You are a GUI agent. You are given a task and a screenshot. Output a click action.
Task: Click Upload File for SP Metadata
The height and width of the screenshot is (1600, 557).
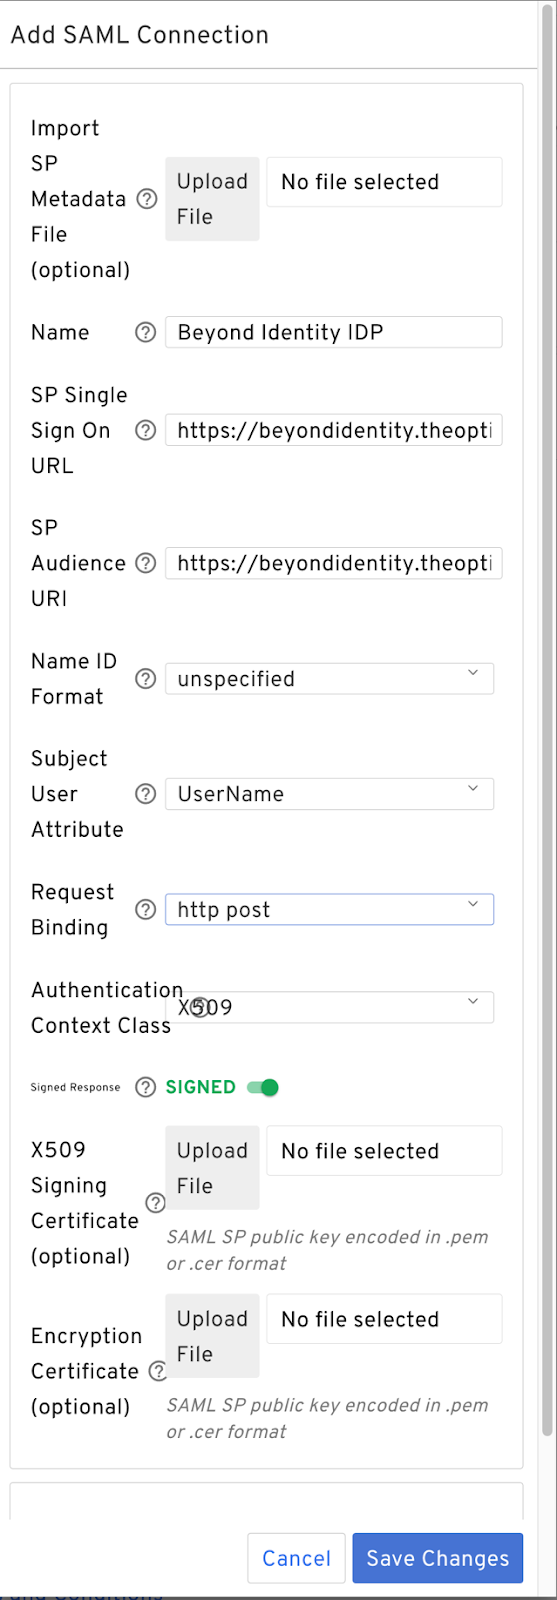tap(212, 199)
